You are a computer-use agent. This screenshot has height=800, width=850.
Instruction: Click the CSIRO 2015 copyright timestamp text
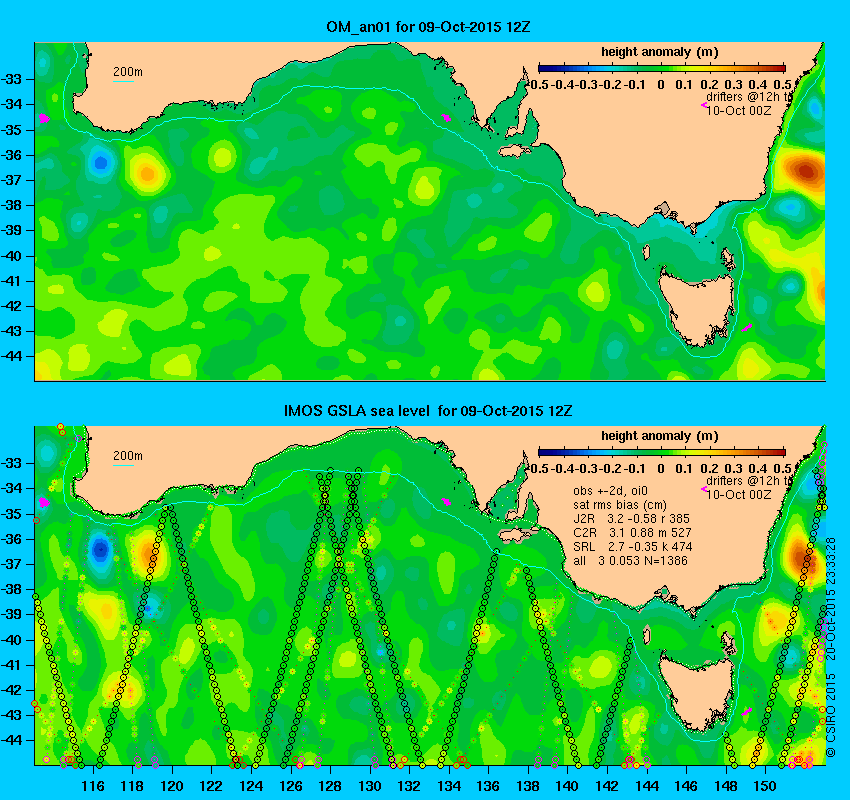coord(832,647)
